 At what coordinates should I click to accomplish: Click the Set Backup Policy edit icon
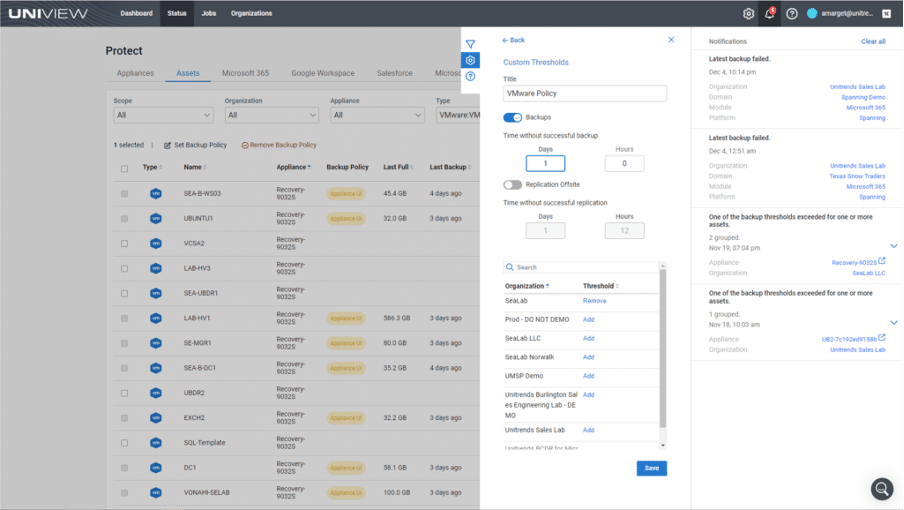point(167,145)
